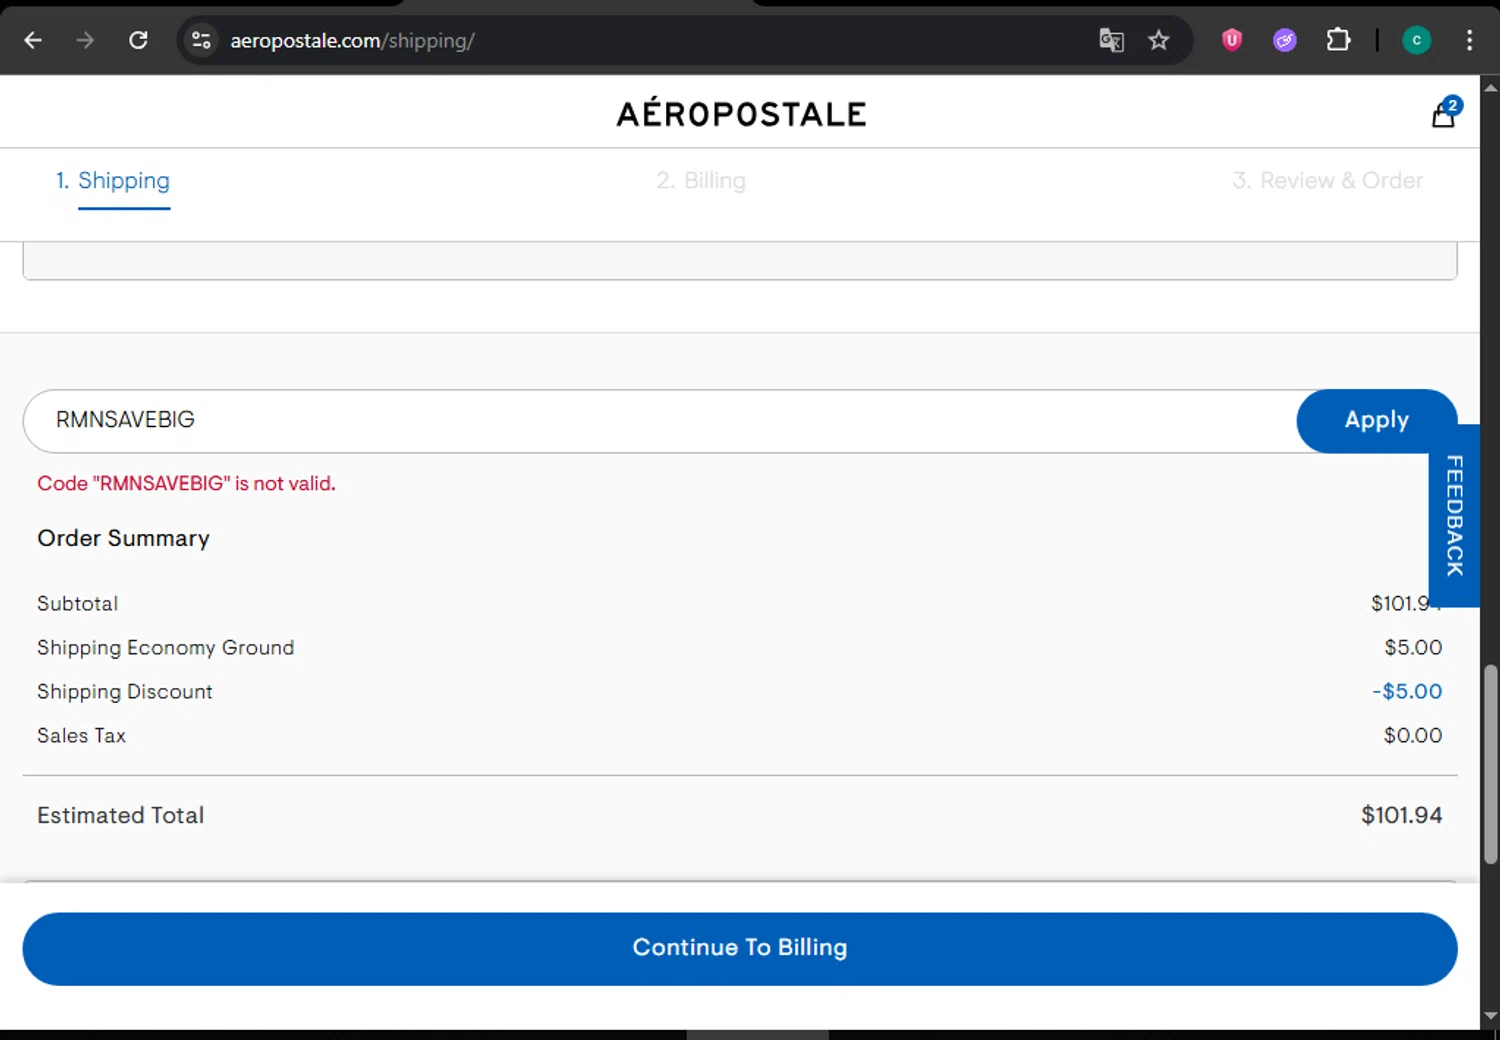Select the 2. Billing step tab

[x=701, y=181]
